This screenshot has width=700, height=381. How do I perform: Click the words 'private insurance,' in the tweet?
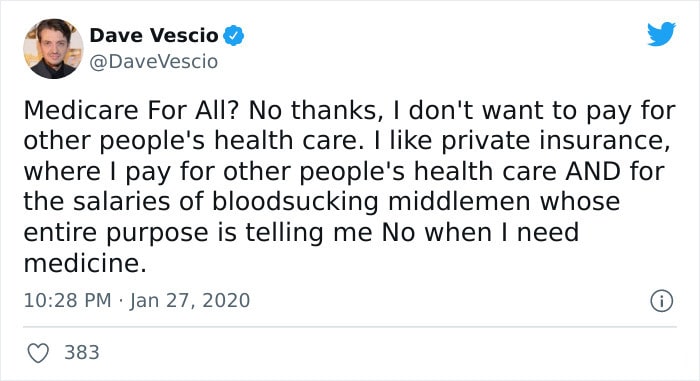point(556,141)
